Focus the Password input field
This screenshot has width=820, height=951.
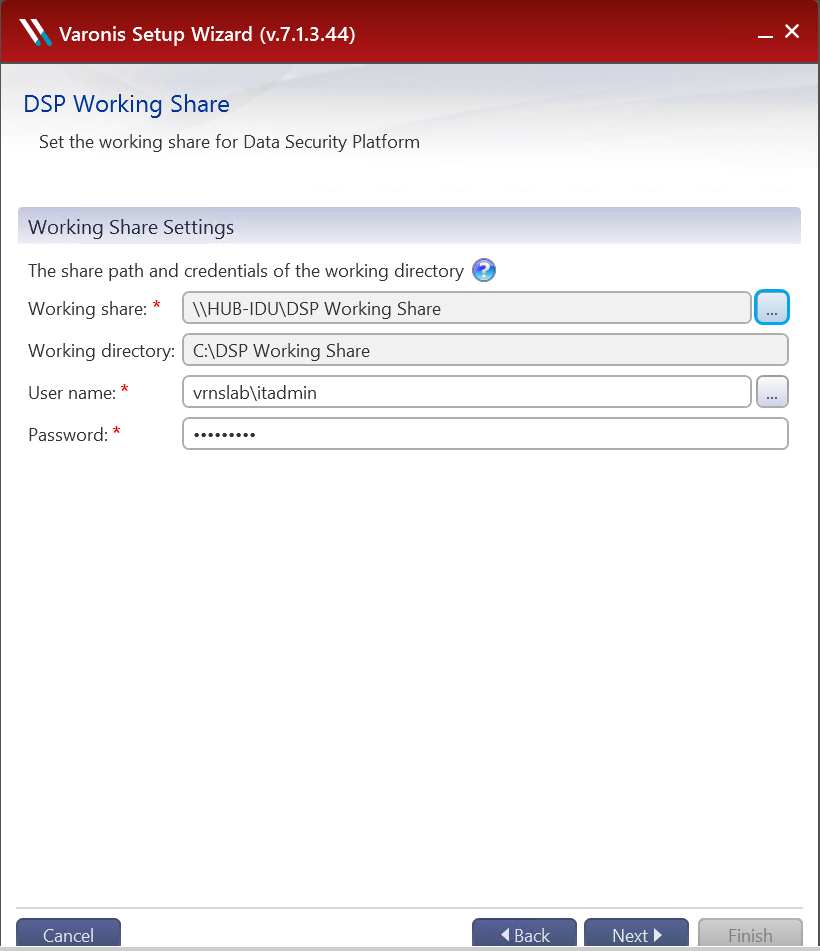pyautogui.click(x=485, y=434)
